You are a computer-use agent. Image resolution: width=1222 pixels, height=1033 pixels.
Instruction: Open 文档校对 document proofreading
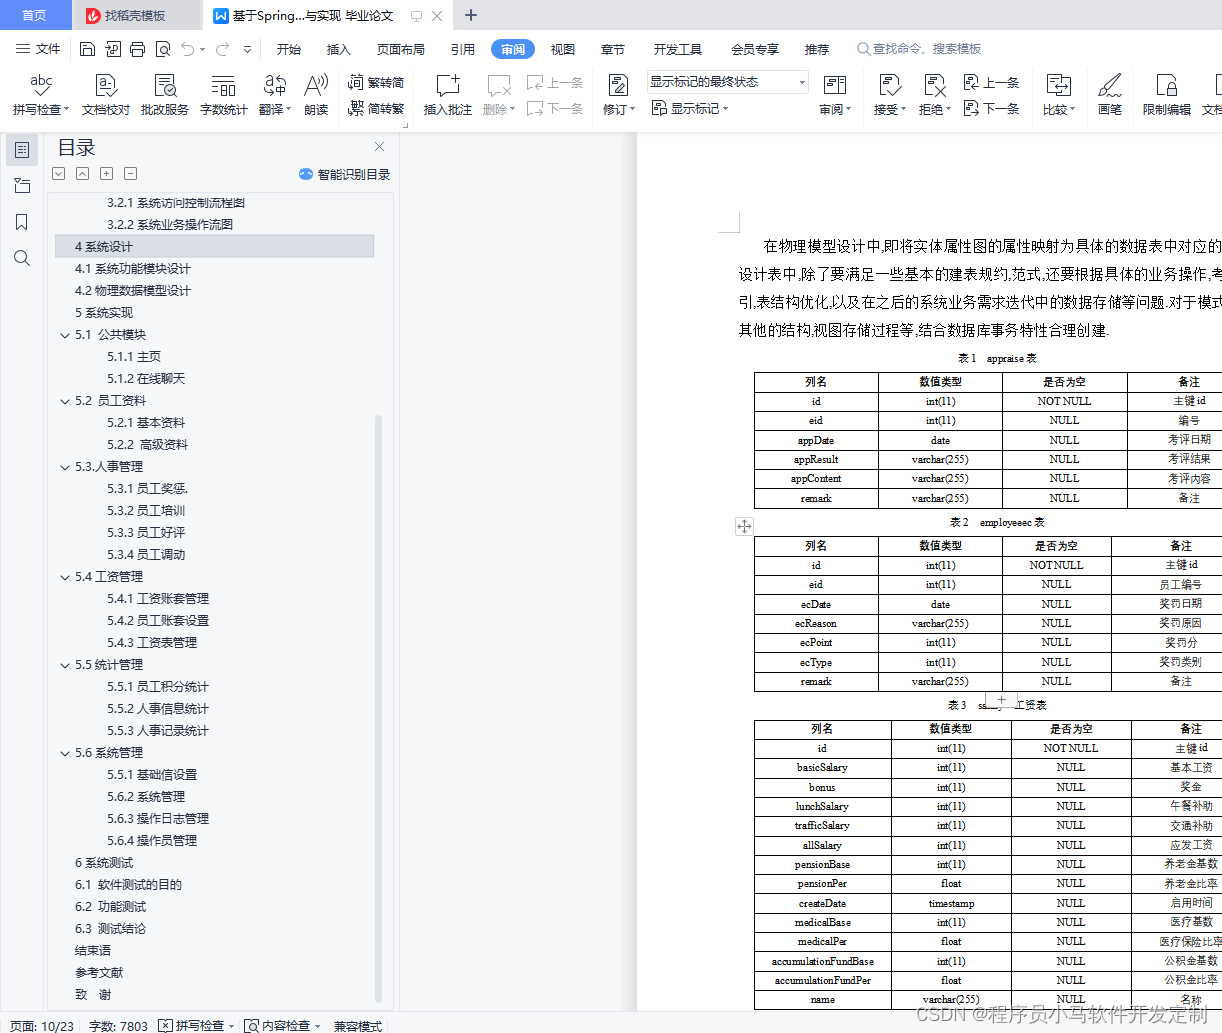pos(106,95)
